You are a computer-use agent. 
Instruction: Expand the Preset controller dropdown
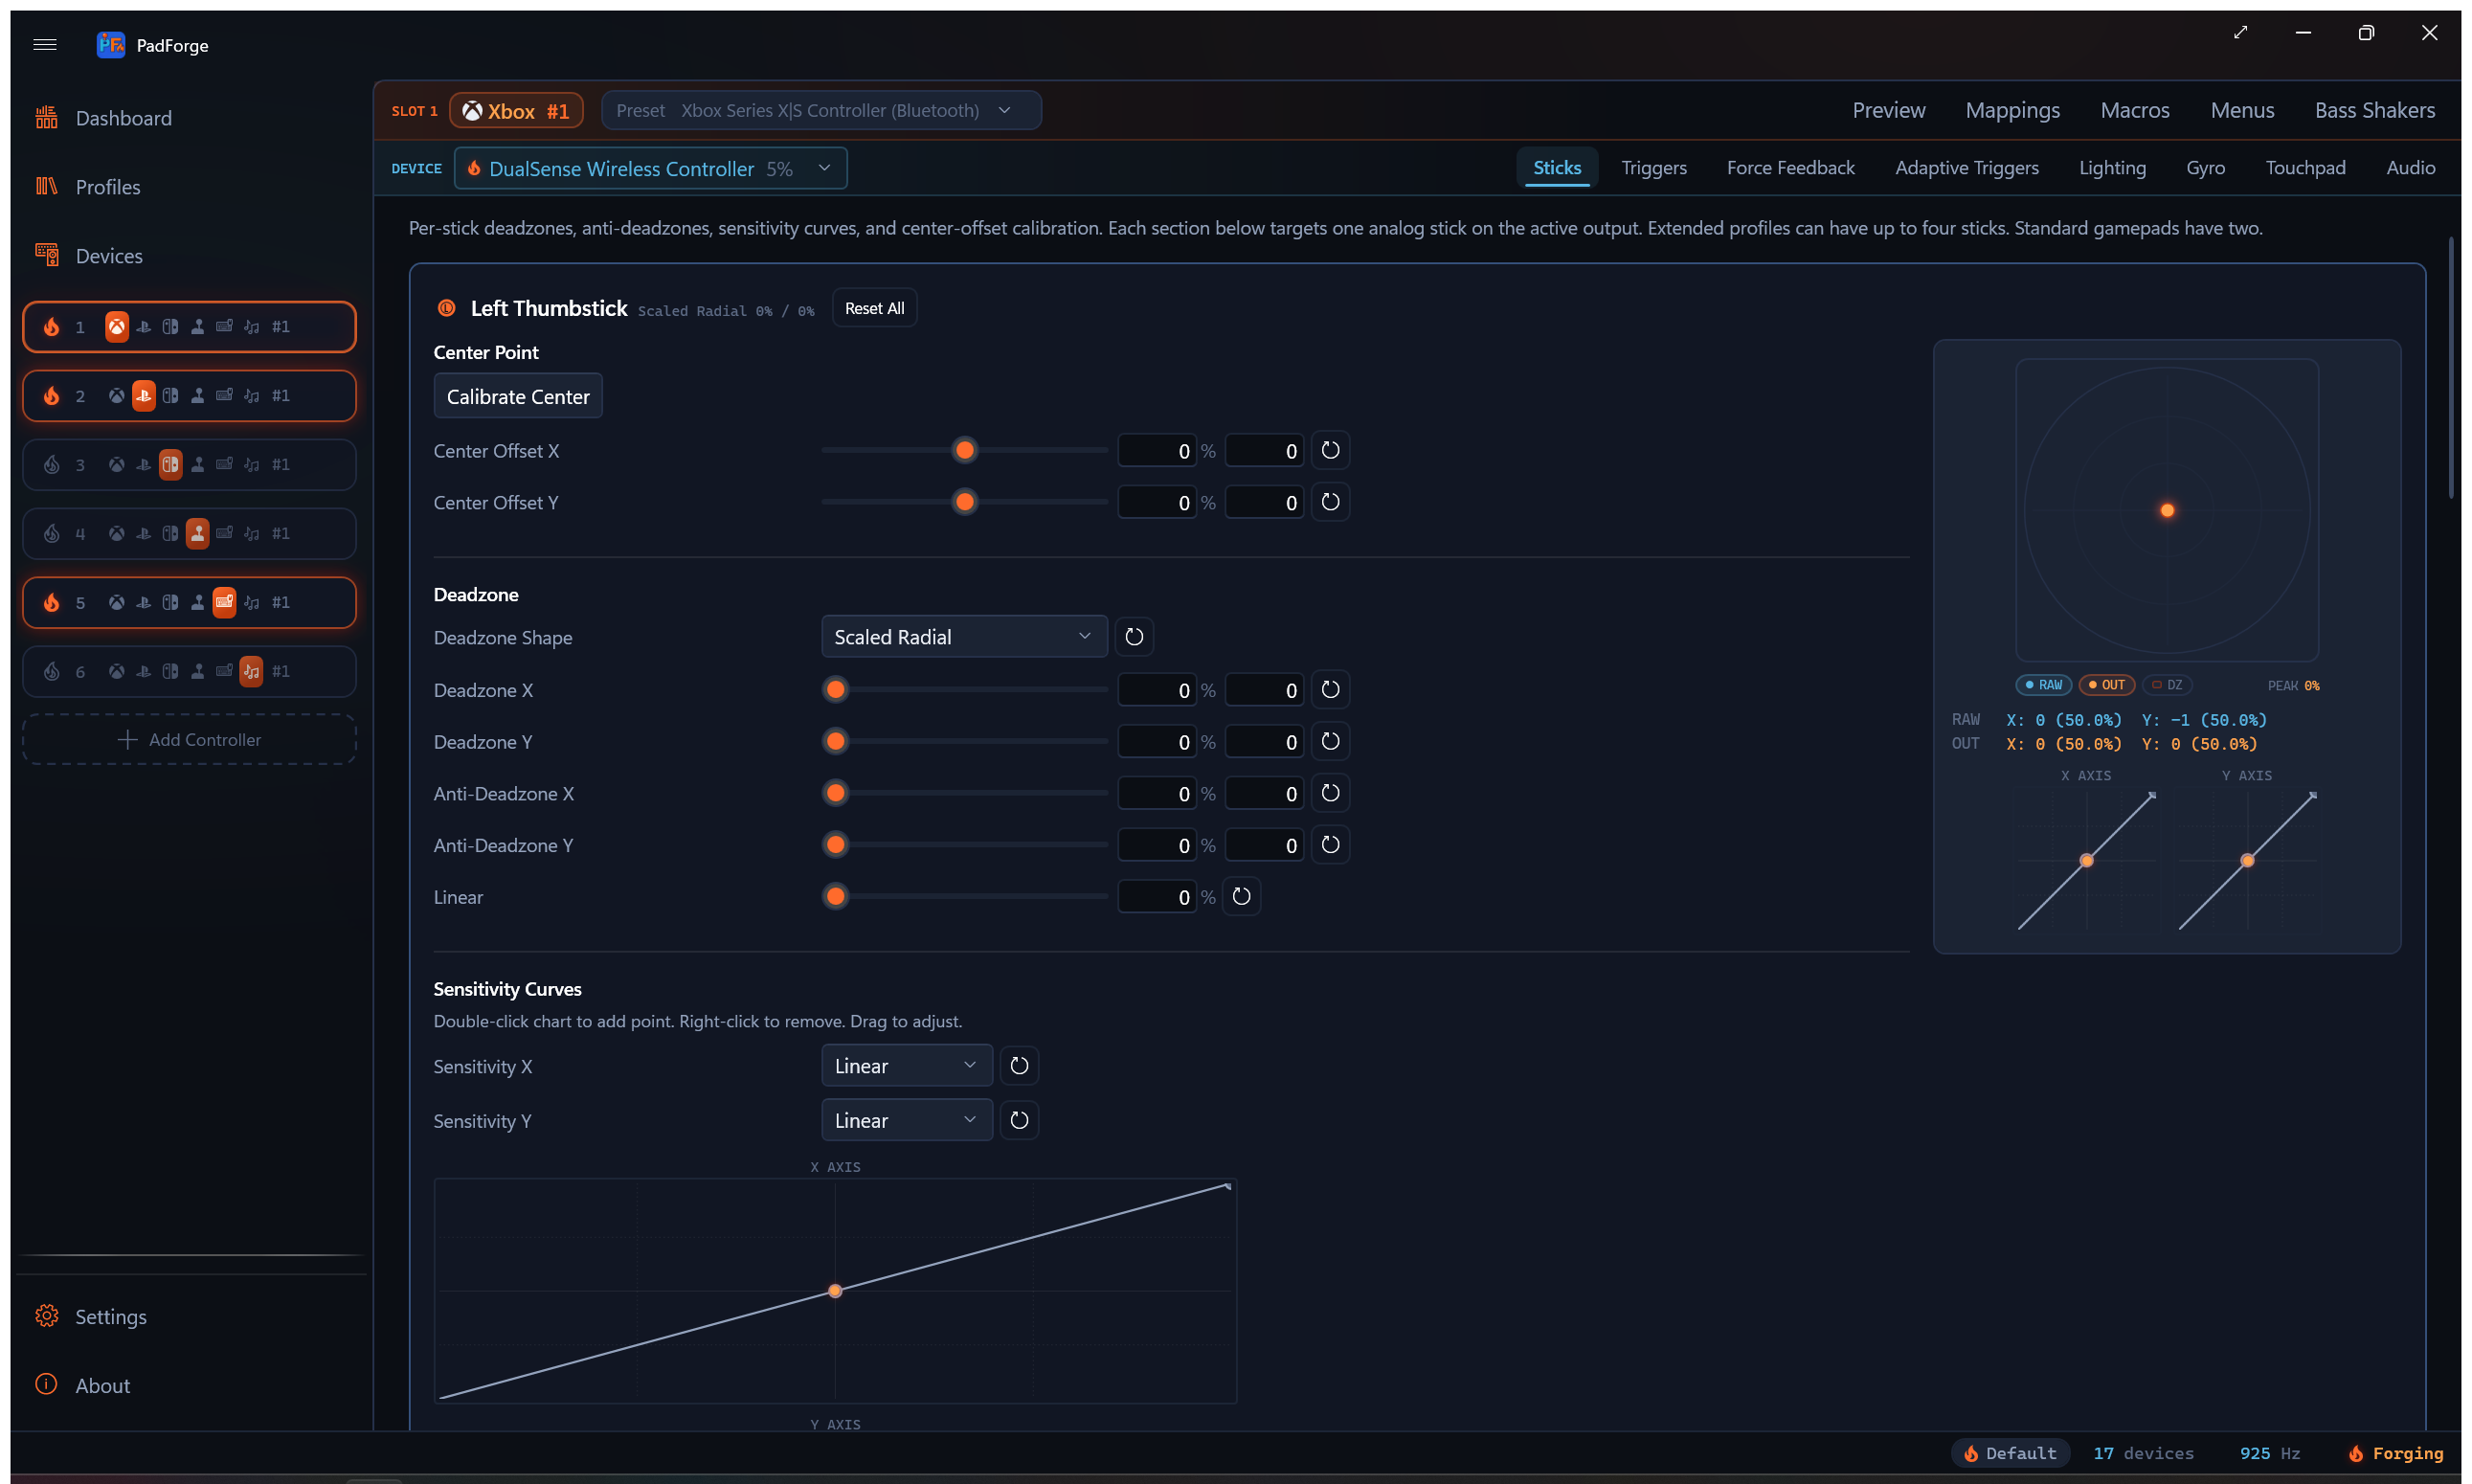(x=821, y=111)
